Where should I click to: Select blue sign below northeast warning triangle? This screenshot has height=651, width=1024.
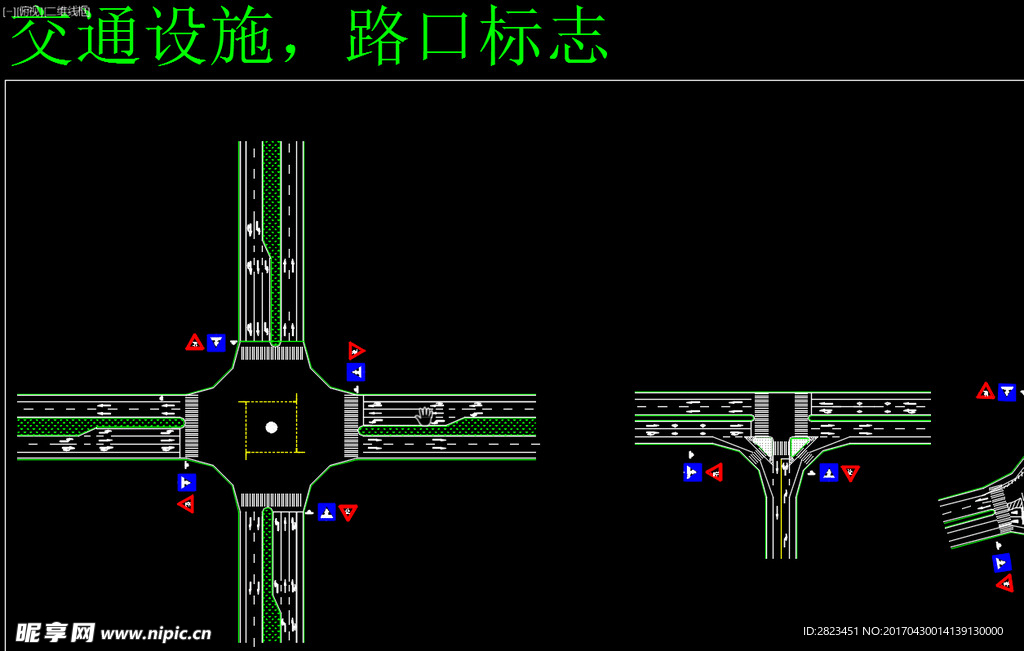(x=356, y=372)
